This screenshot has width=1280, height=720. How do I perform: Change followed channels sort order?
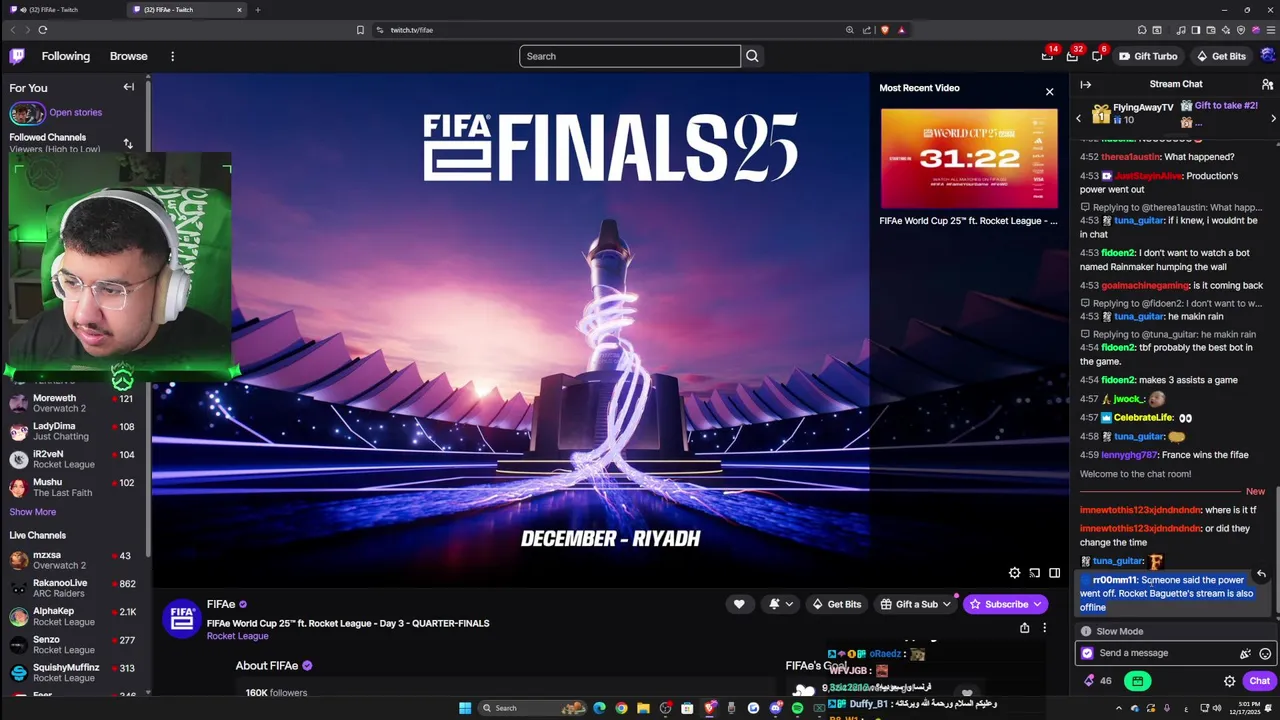pyautogui.click(x=128, y=143)
